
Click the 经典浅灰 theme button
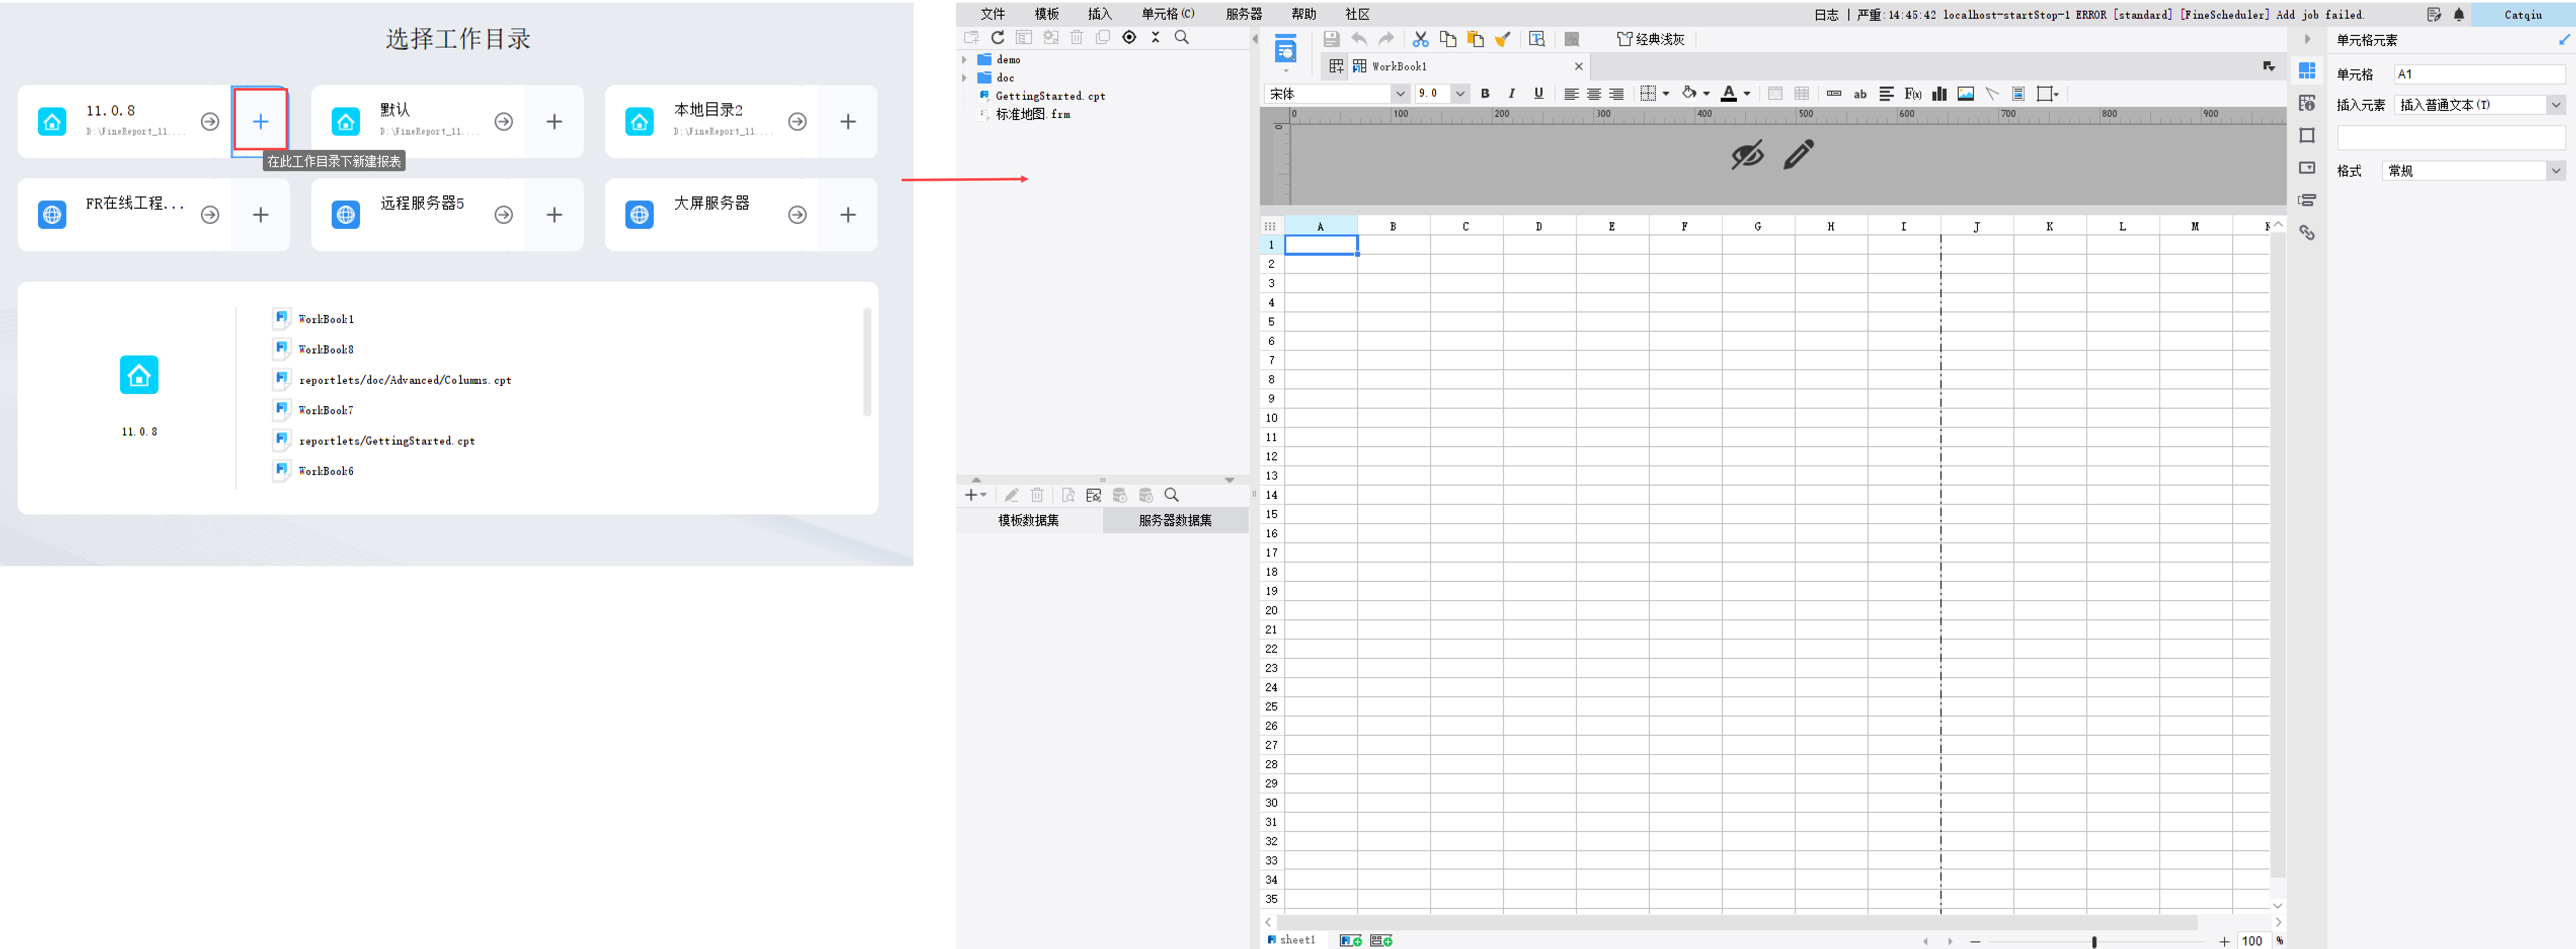(x=1650, y=39)
